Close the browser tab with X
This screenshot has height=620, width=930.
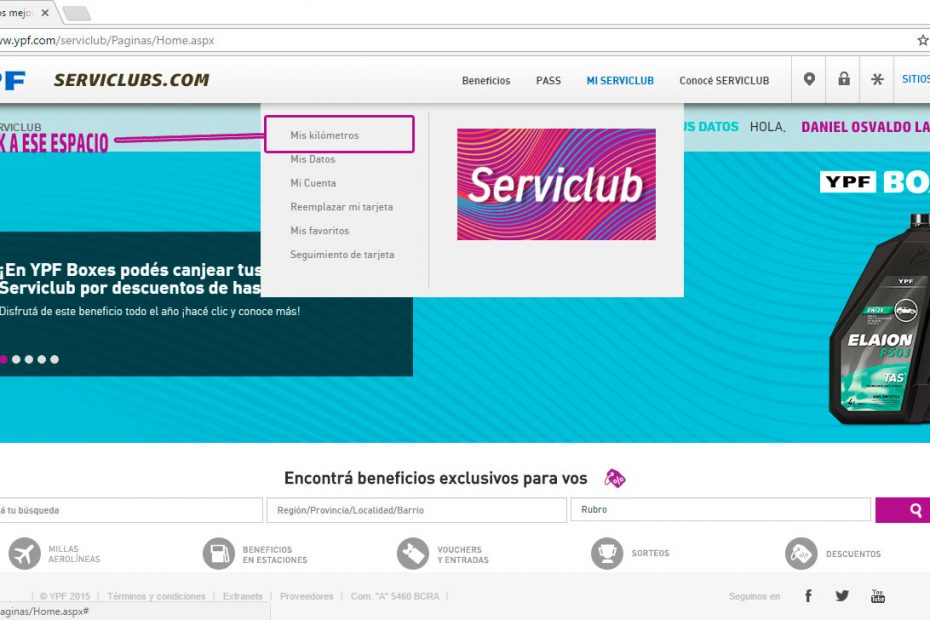tap(45, 12)
